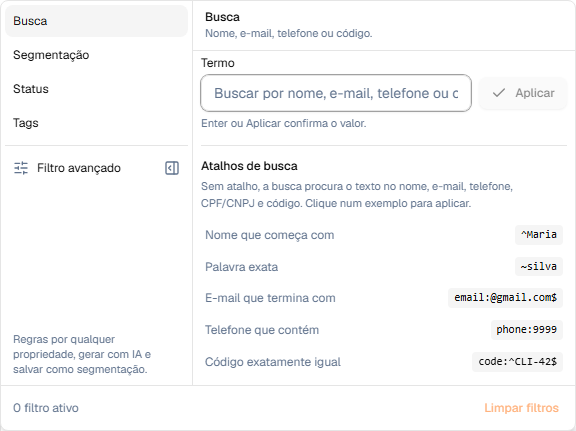Click the Limpar filtros link
This screenshot has height=431, width=576.
click(x=521, y=408)
